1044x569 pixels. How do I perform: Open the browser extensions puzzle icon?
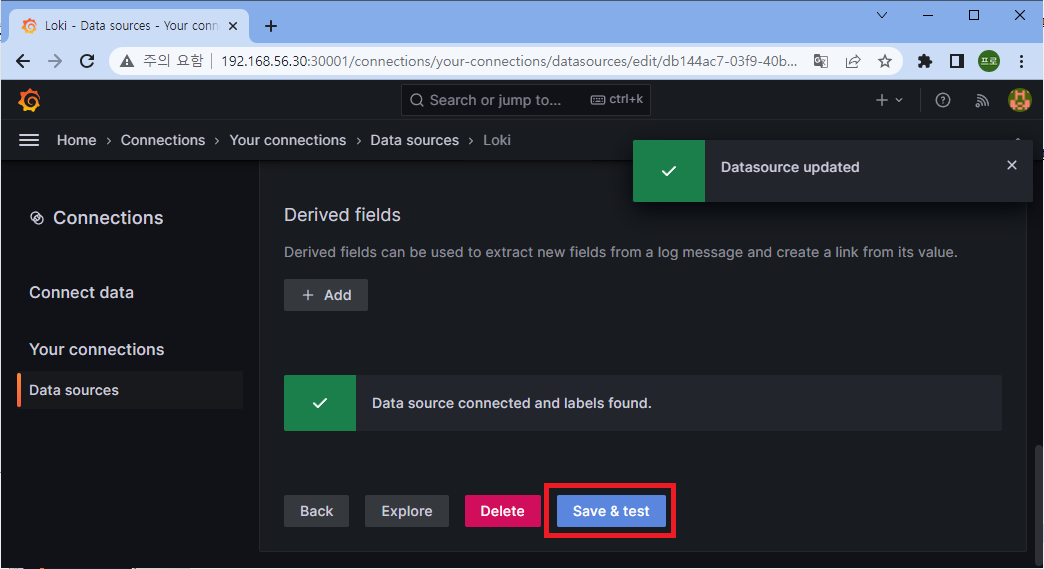pos(925,61)
